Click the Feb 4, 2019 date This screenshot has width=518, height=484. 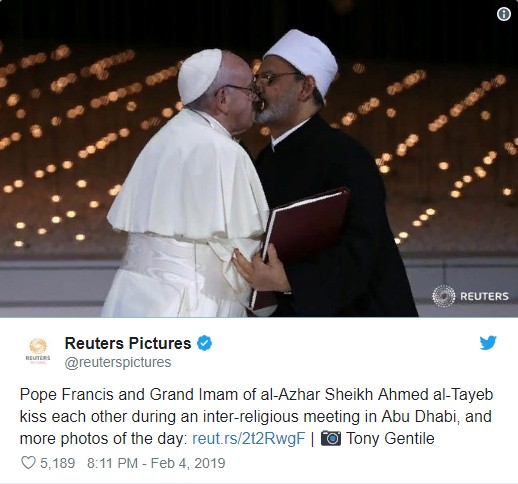coord(188,463)
